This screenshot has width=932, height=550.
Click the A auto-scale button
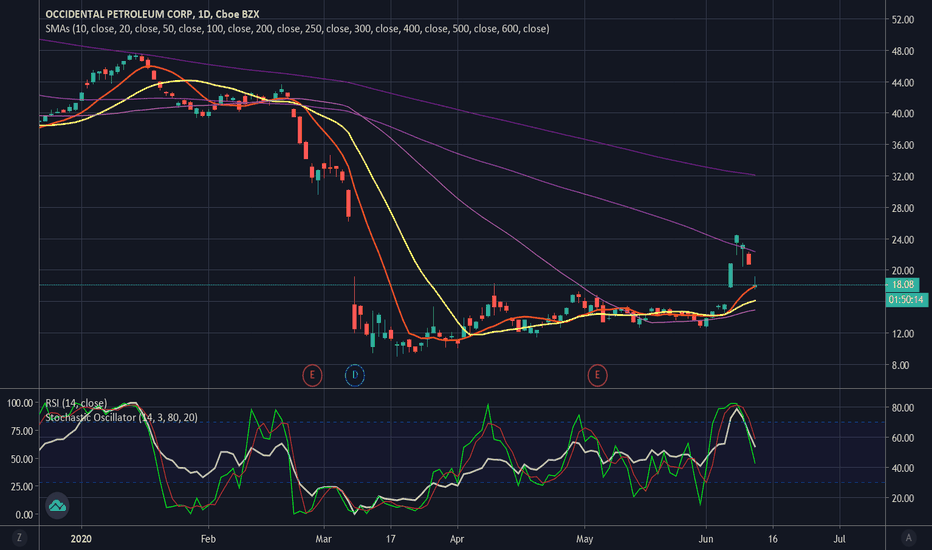pyautogui.click(x=908, y=538)
